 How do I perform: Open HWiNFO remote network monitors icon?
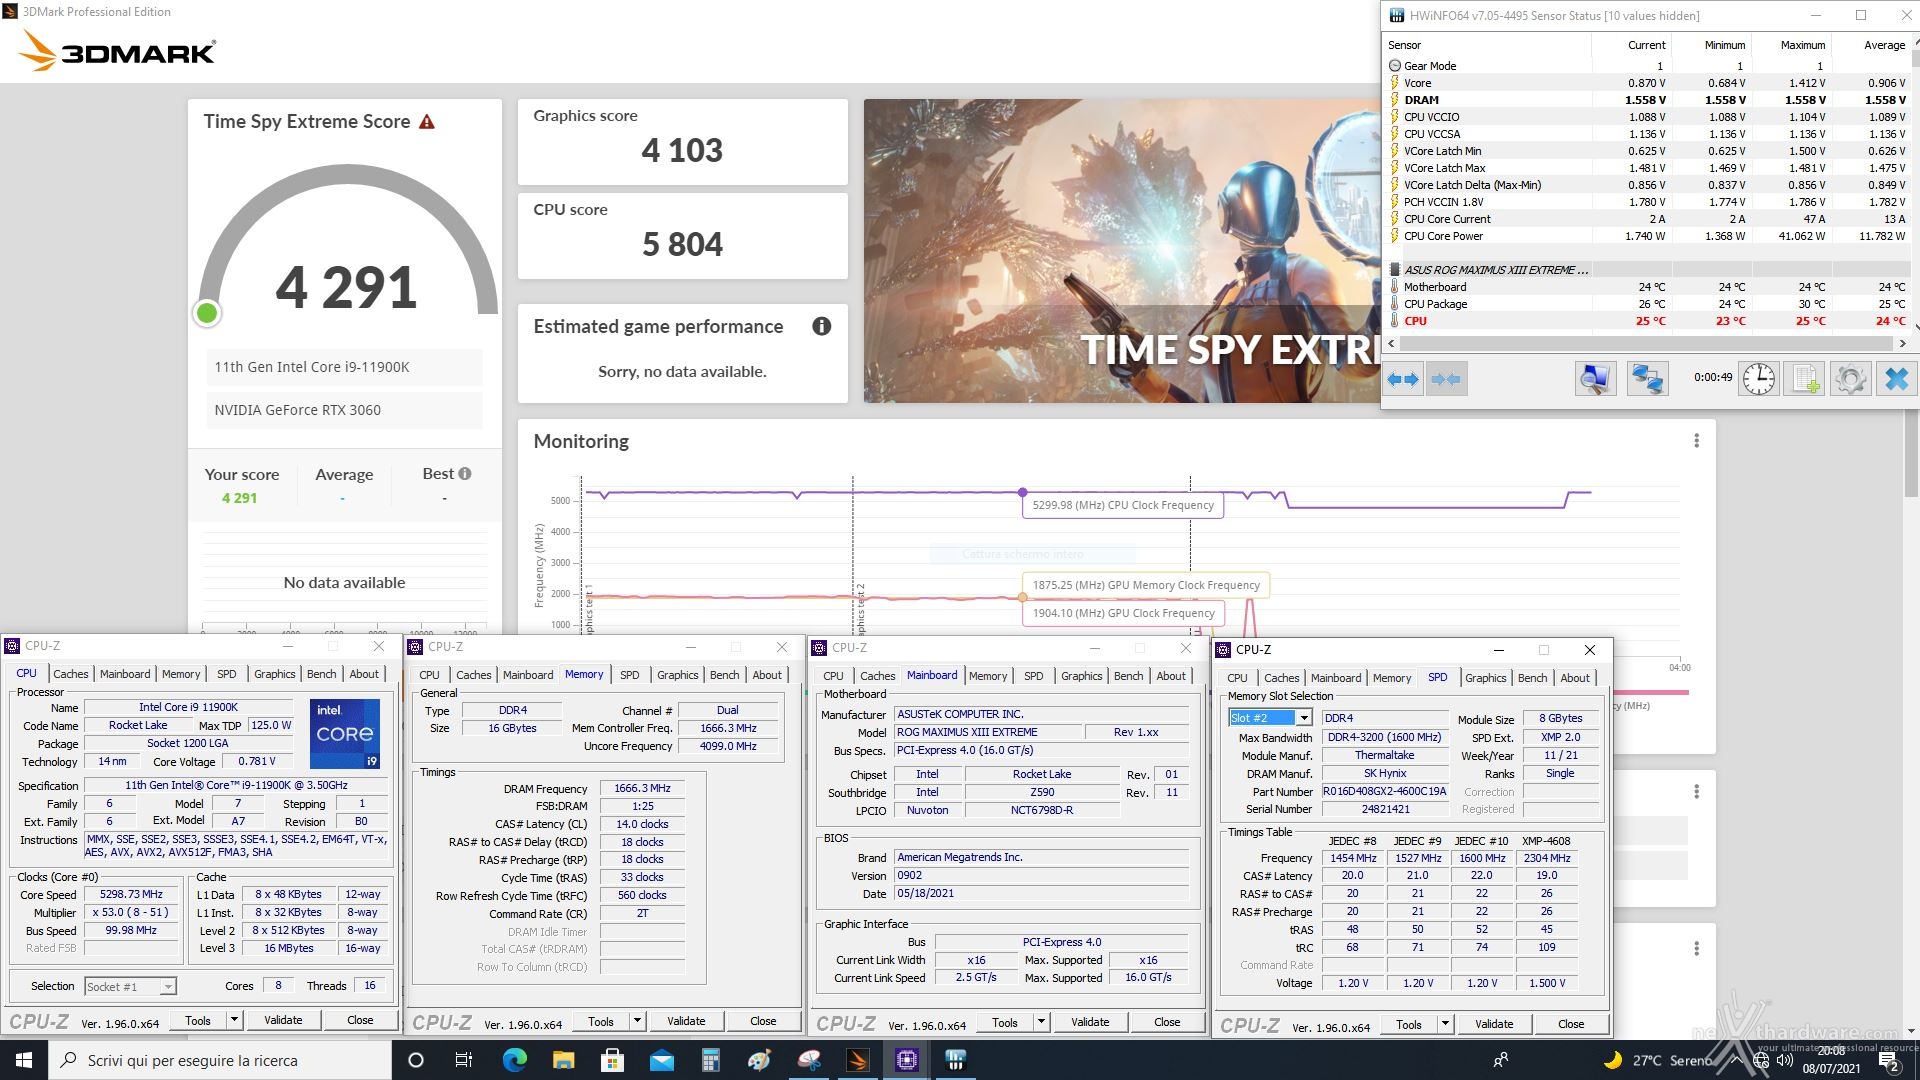point(1647,379)
